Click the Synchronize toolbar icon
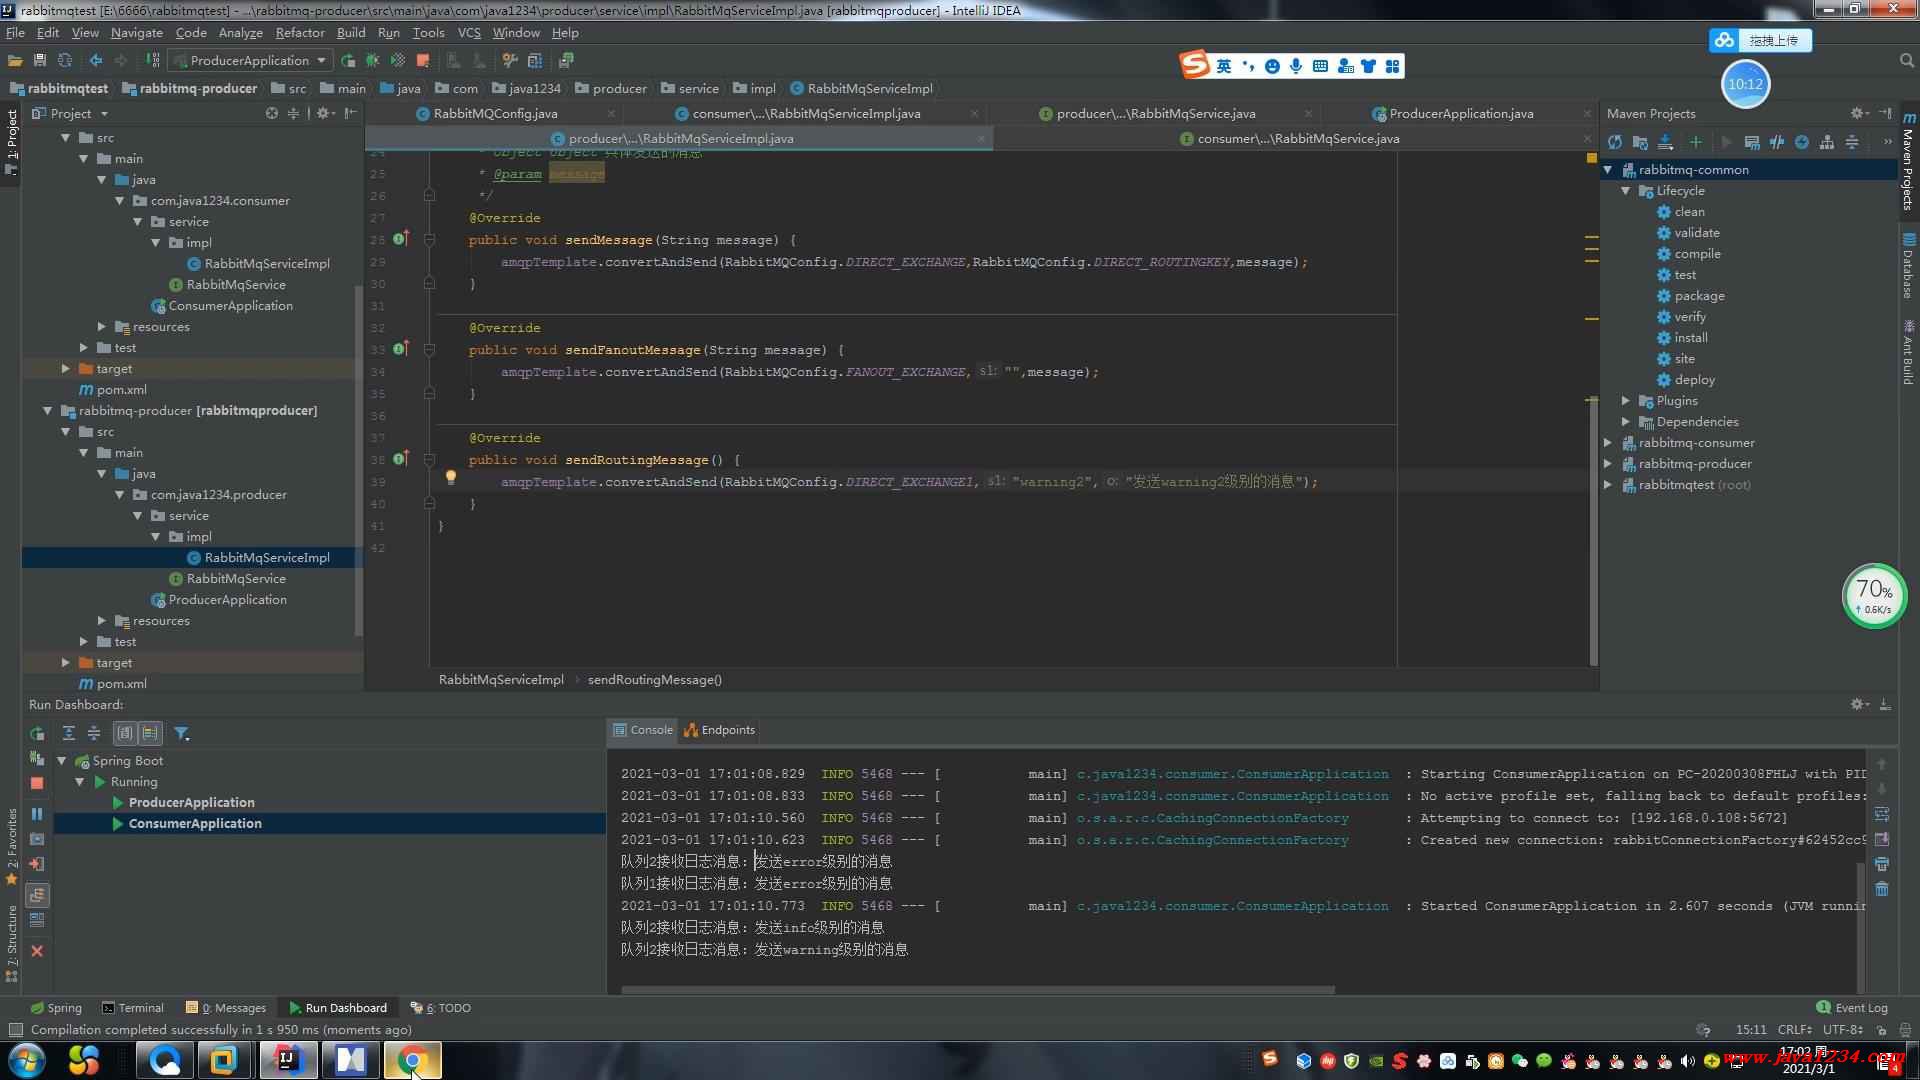 (65, 61)
